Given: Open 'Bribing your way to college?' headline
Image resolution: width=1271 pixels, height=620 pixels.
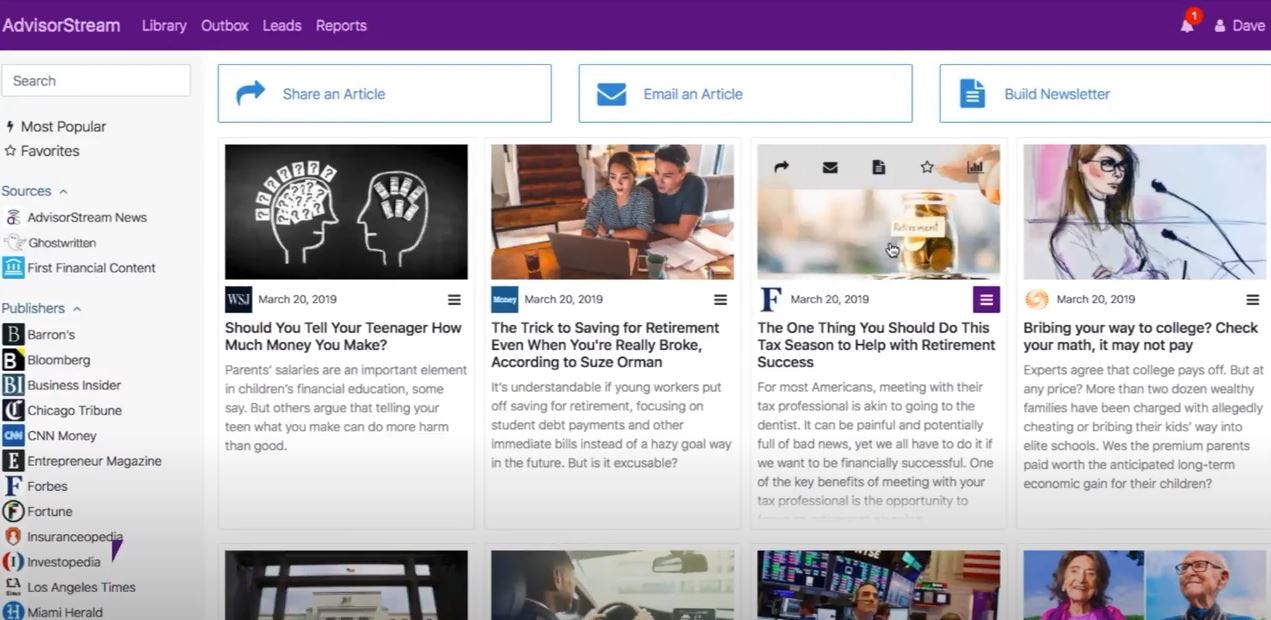Looking at the screenshot, I should 1141,336.
